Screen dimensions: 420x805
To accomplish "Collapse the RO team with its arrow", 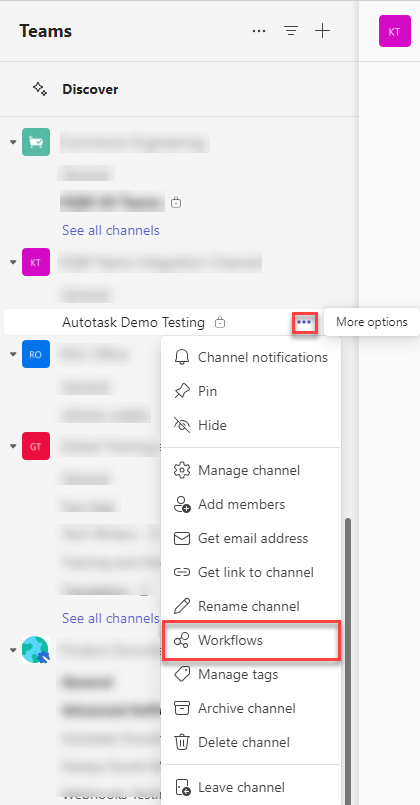I will (x=13, y=354).
